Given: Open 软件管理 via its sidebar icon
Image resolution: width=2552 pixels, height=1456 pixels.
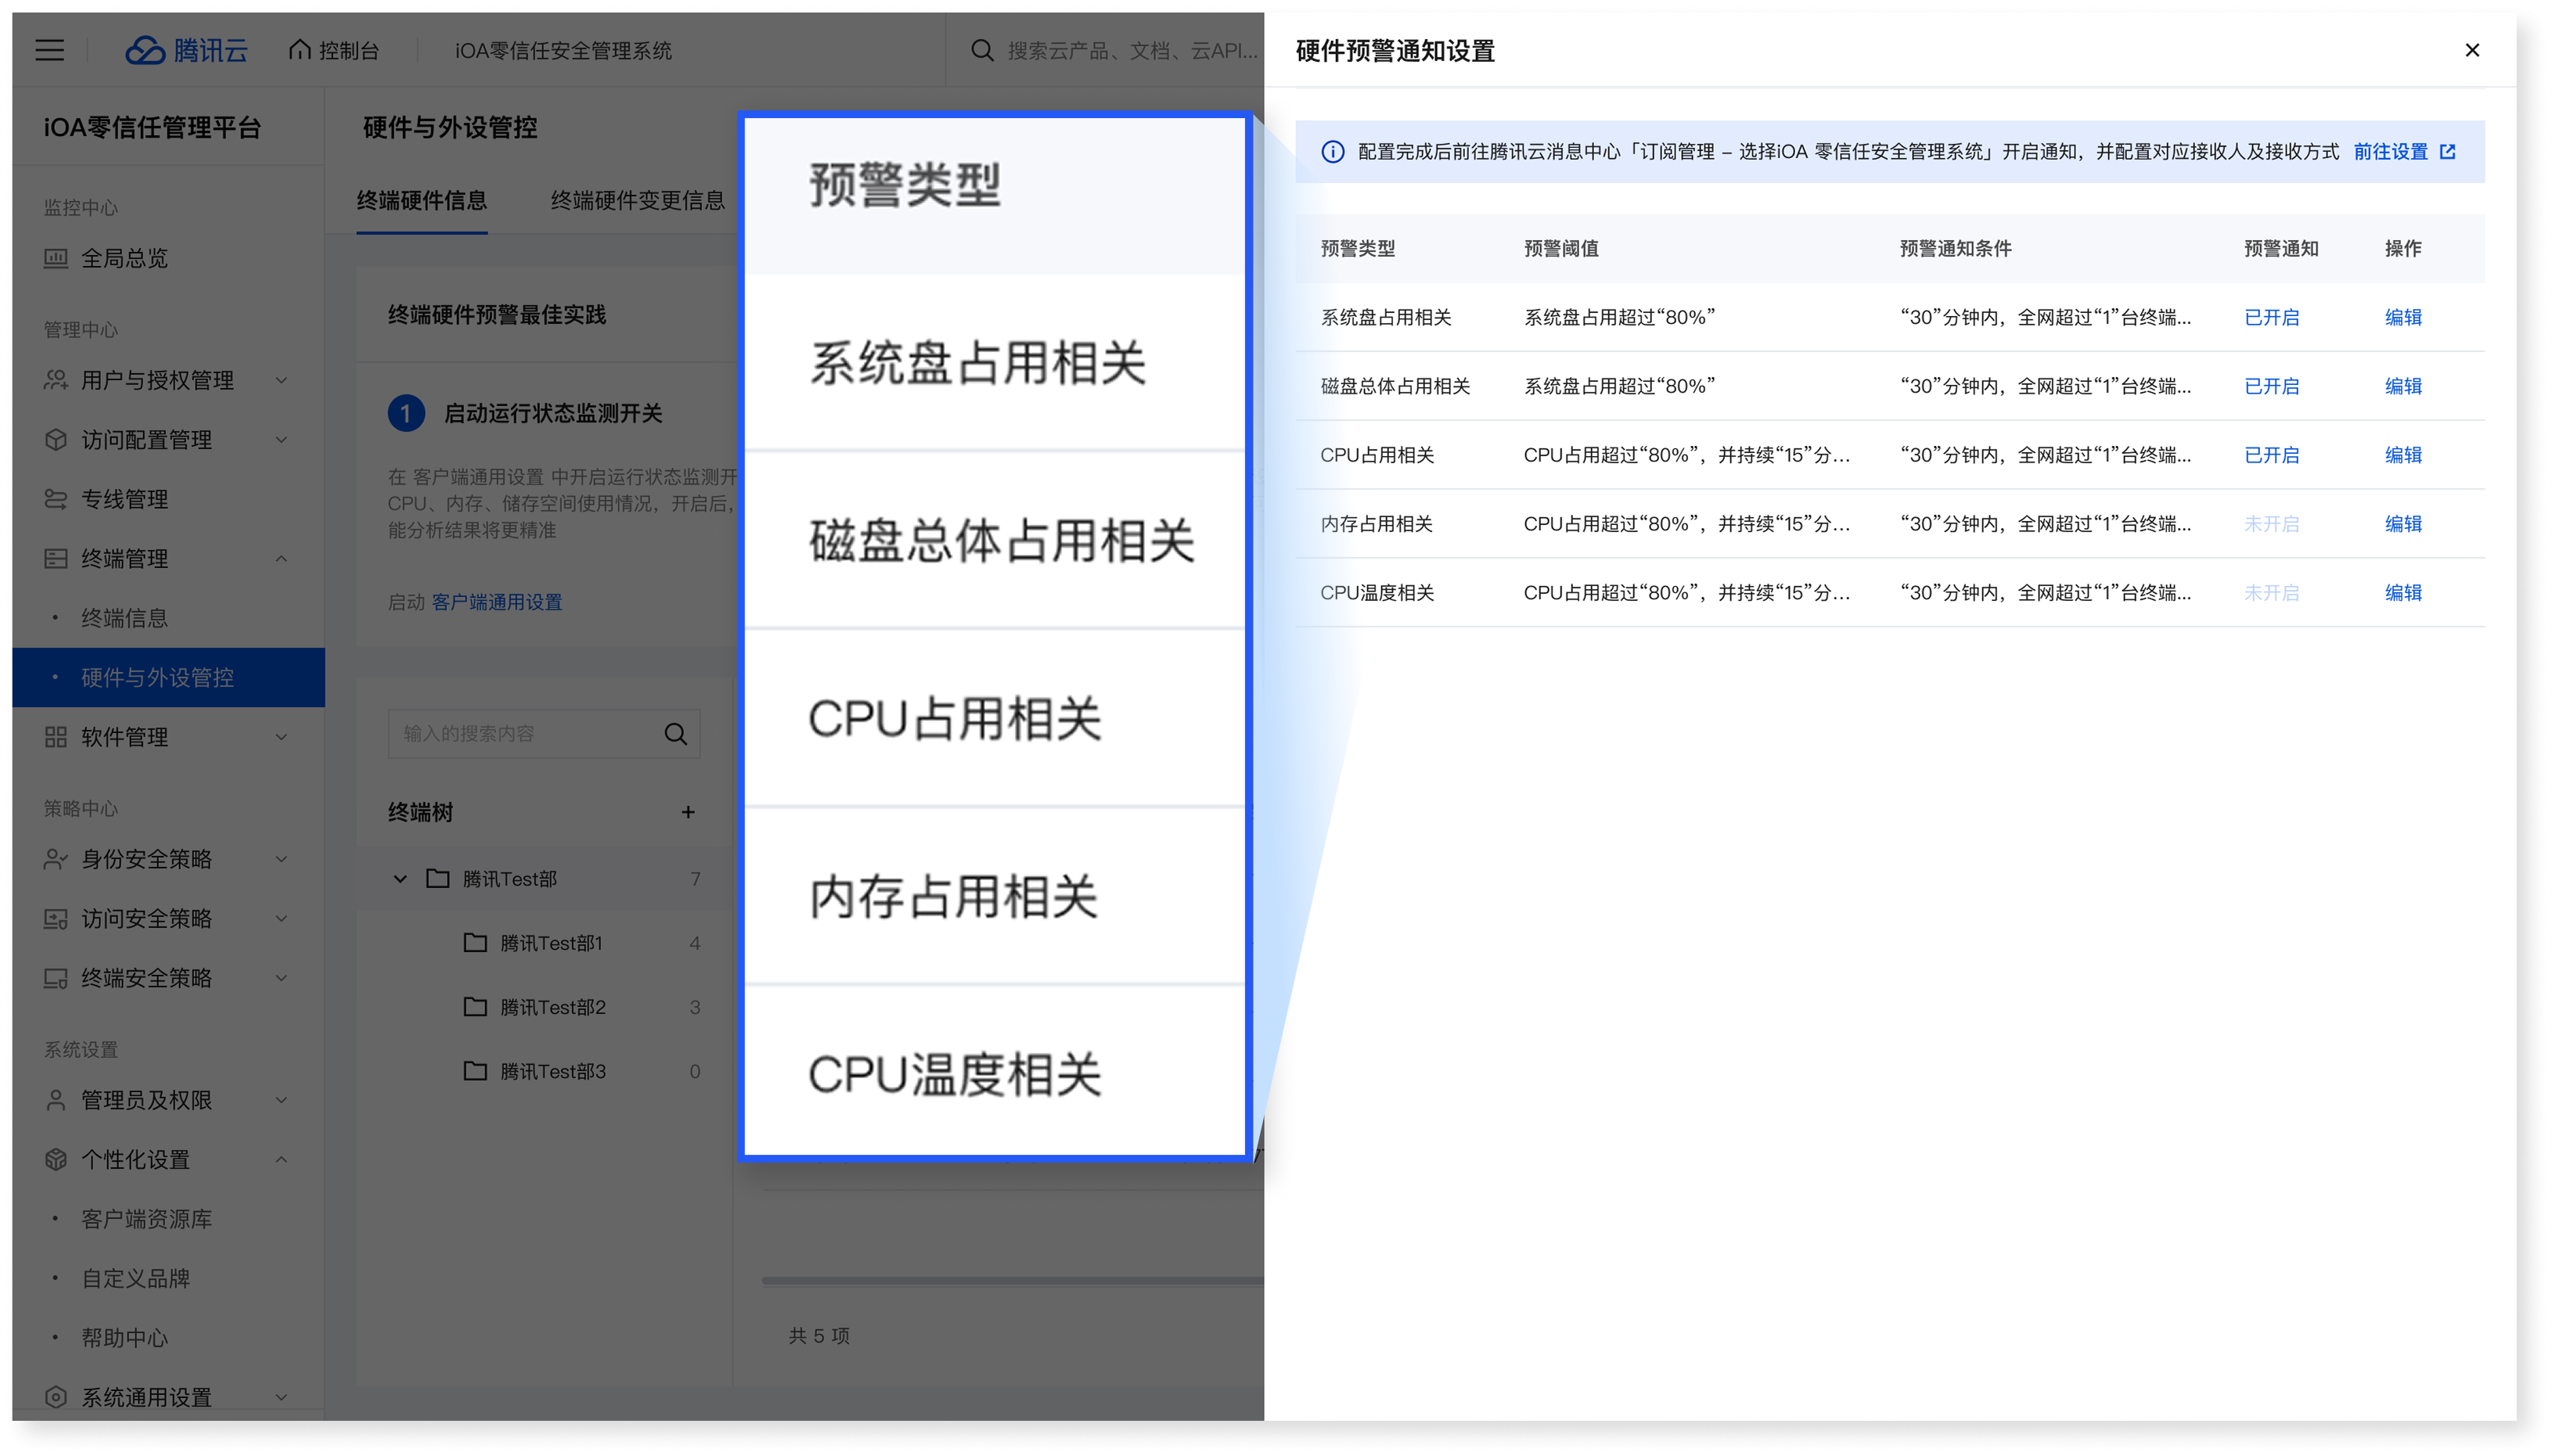Looking at the screenshot, I should point(56,737).
